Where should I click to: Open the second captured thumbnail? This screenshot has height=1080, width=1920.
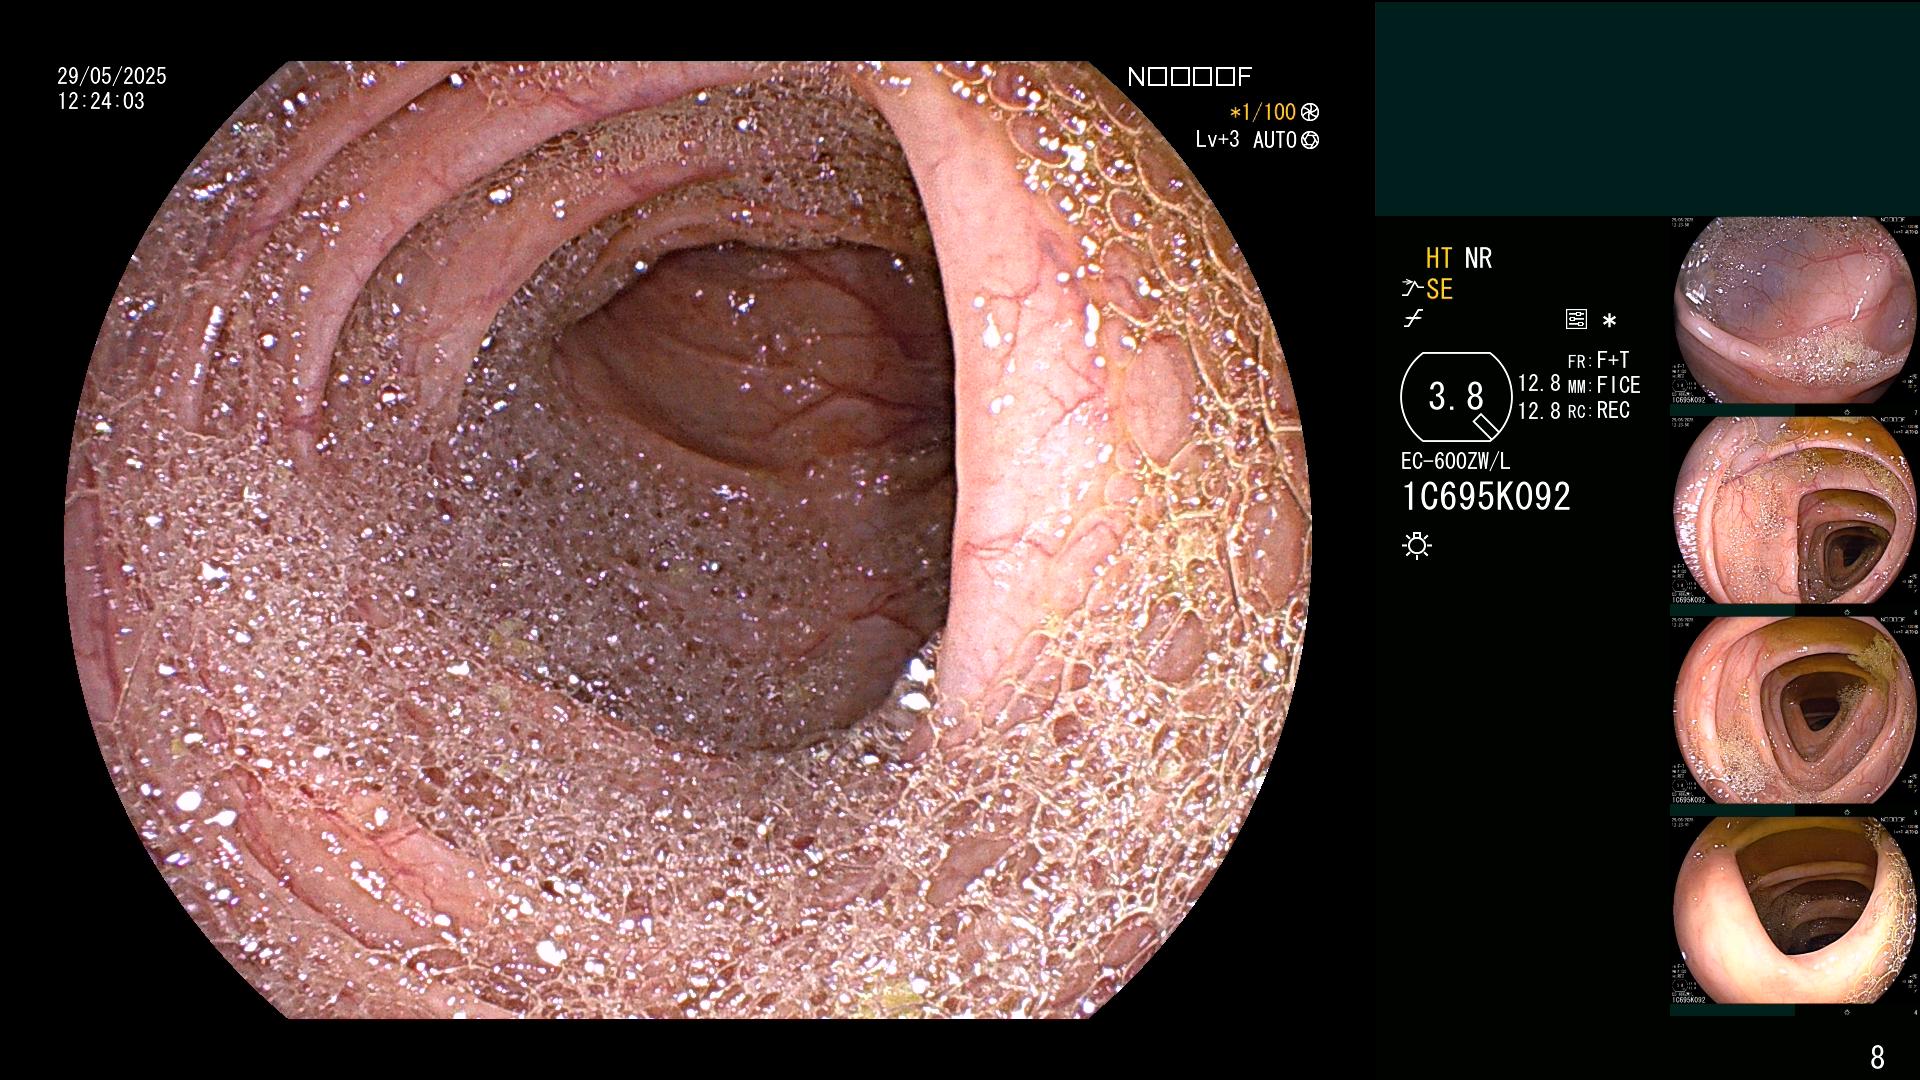(x=1794, y=511)
